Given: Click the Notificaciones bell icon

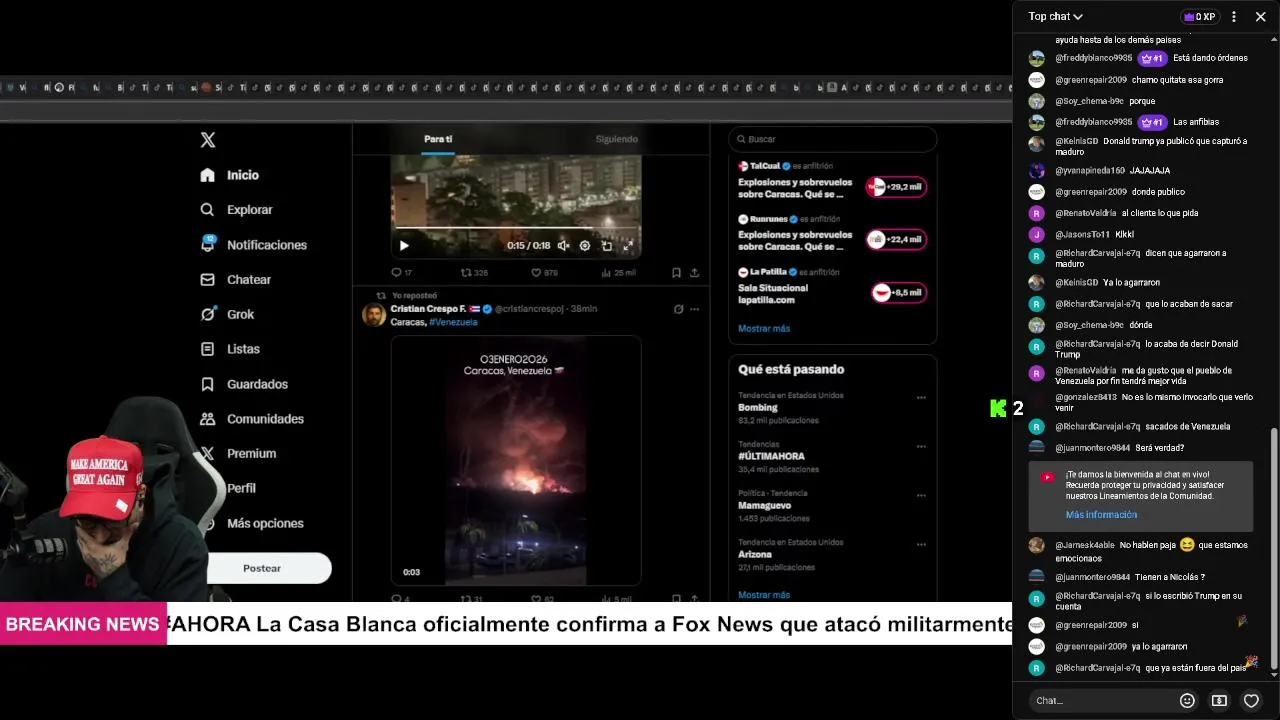Looking at the screenshot, I should tap(207, 245).
